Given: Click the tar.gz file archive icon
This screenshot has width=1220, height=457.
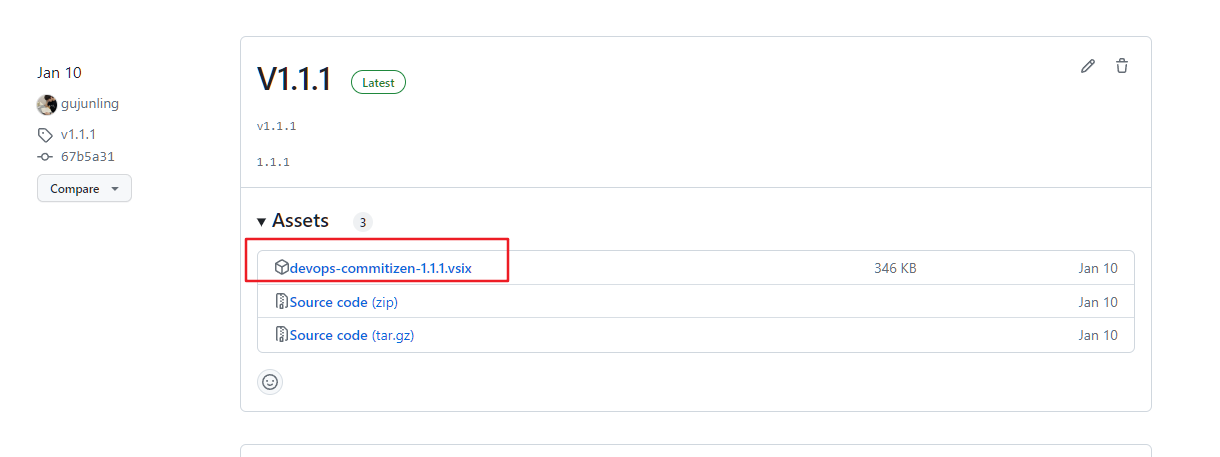Looking at the screenshot, I should click(282, 336).
